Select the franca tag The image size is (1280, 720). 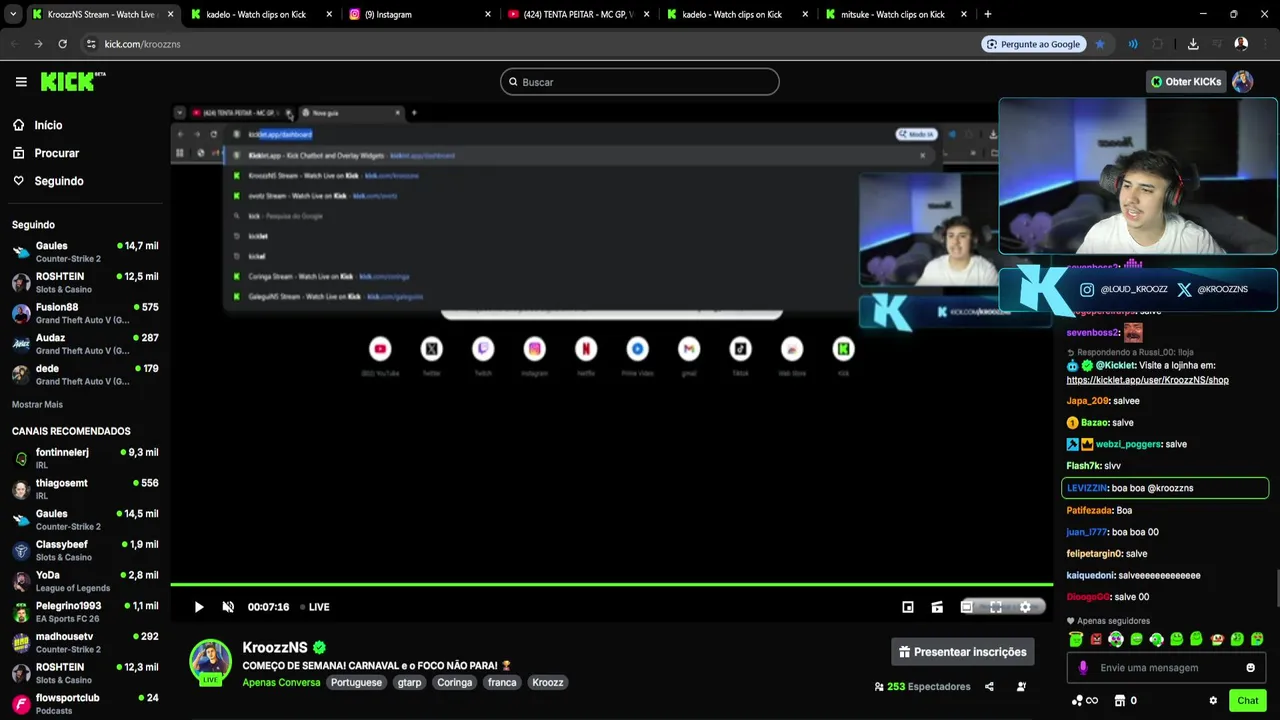(x=502, y=682)
